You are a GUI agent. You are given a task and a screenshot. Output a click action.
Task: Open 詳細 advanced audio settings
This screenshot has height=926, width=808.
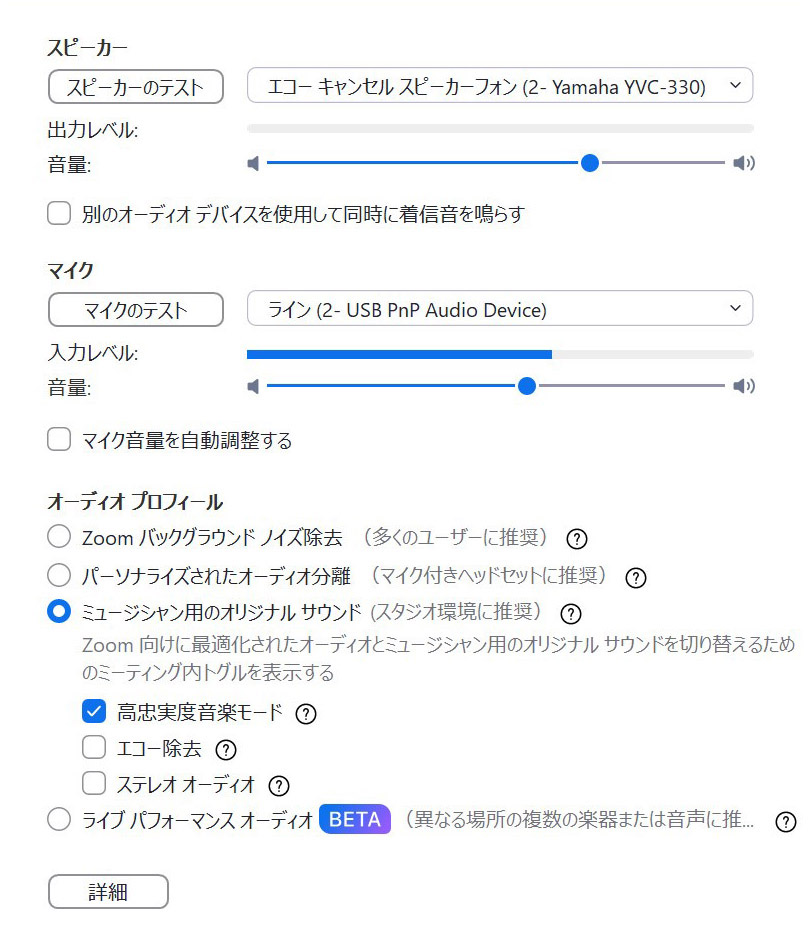108,892
